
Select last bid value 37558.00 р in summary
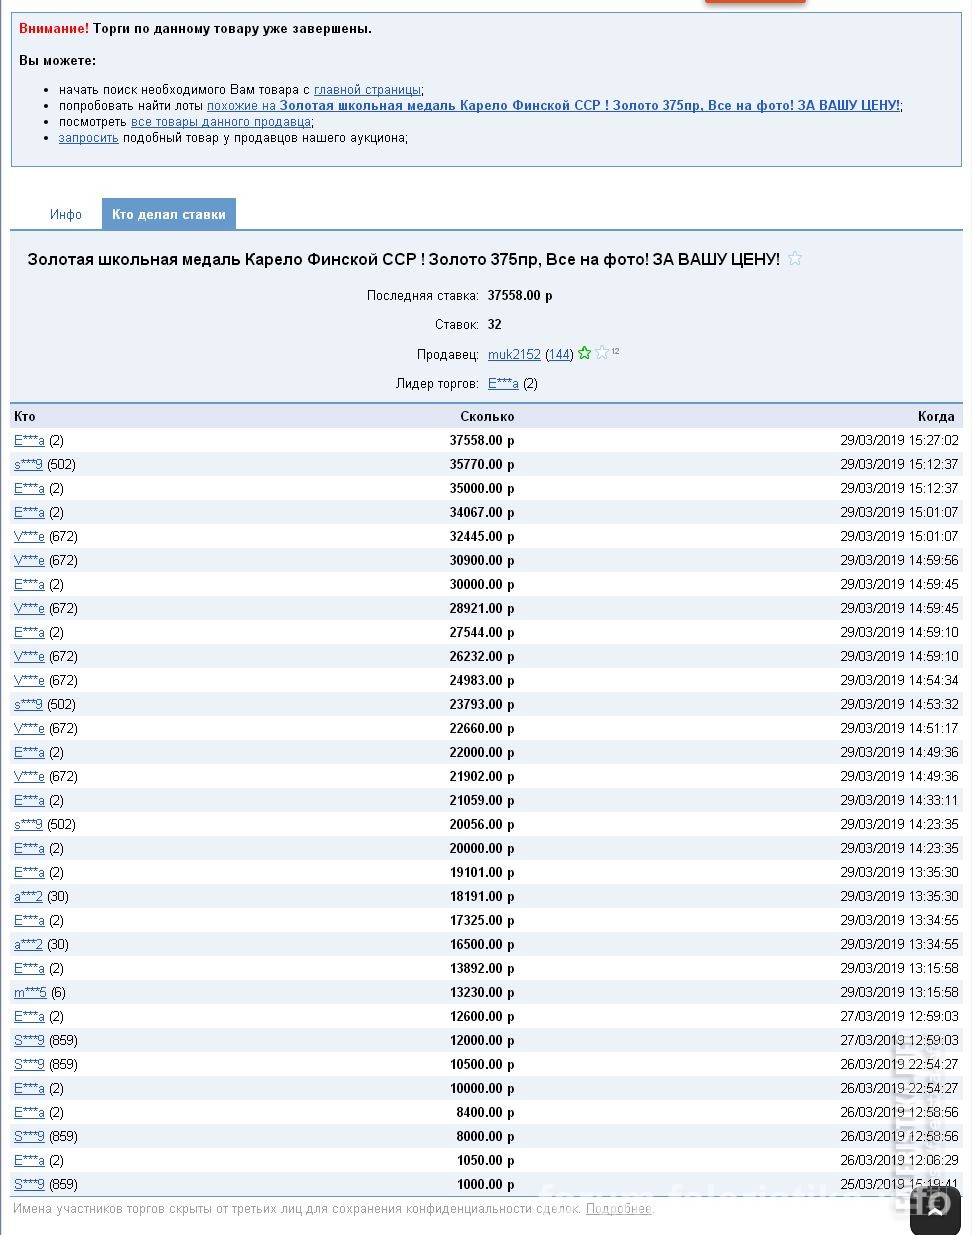[x=520, y=295]
